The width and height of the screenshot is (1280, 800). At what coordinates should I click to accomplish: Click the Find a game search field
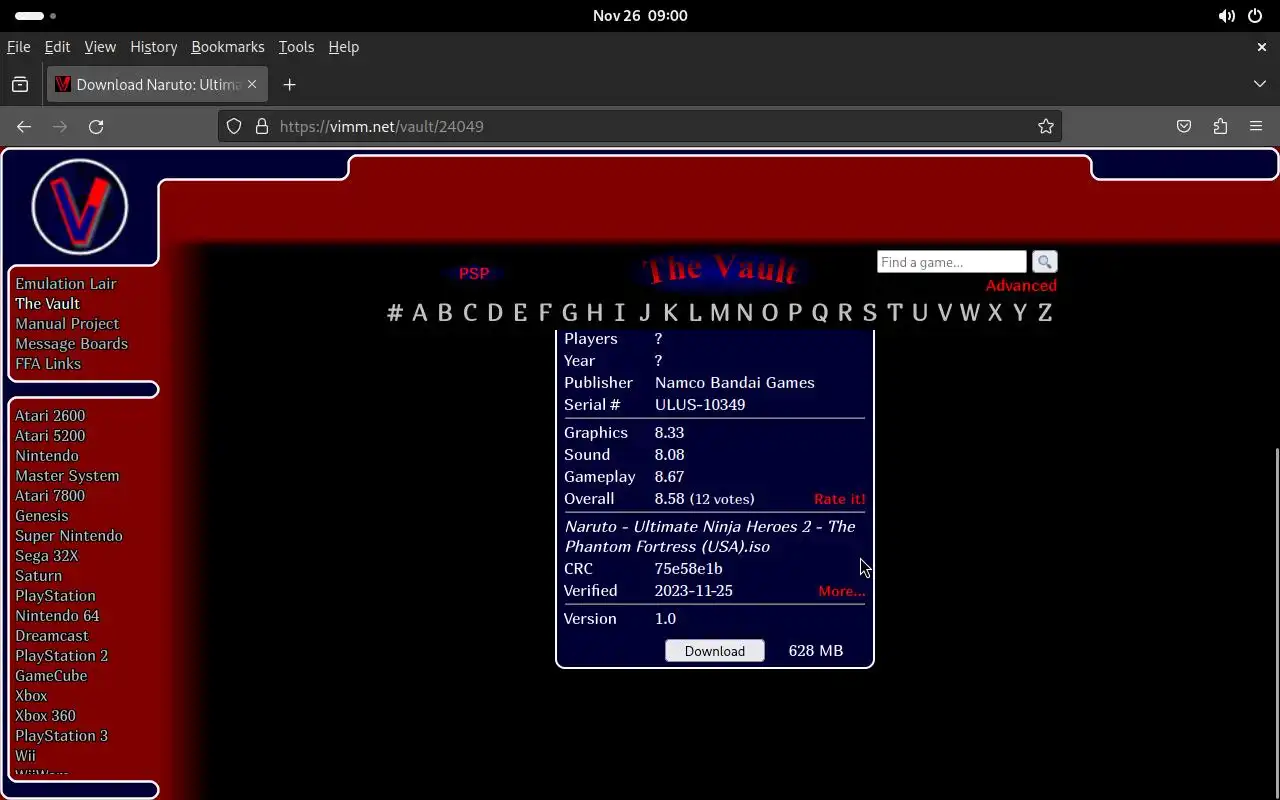[952, 262]
